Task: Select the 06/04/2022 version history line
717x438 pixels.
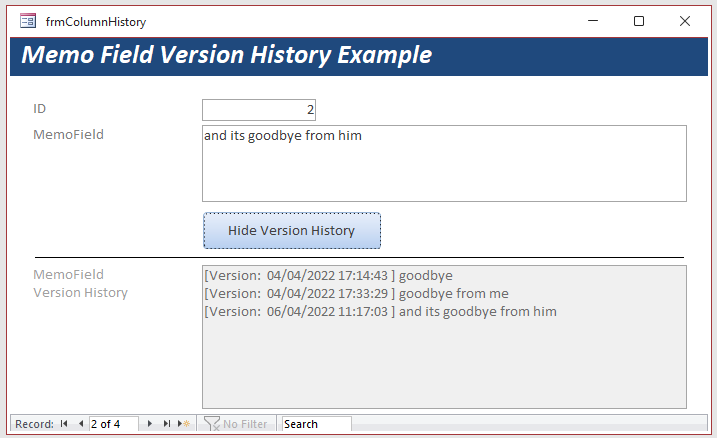Action: click(x=380, y=311)
